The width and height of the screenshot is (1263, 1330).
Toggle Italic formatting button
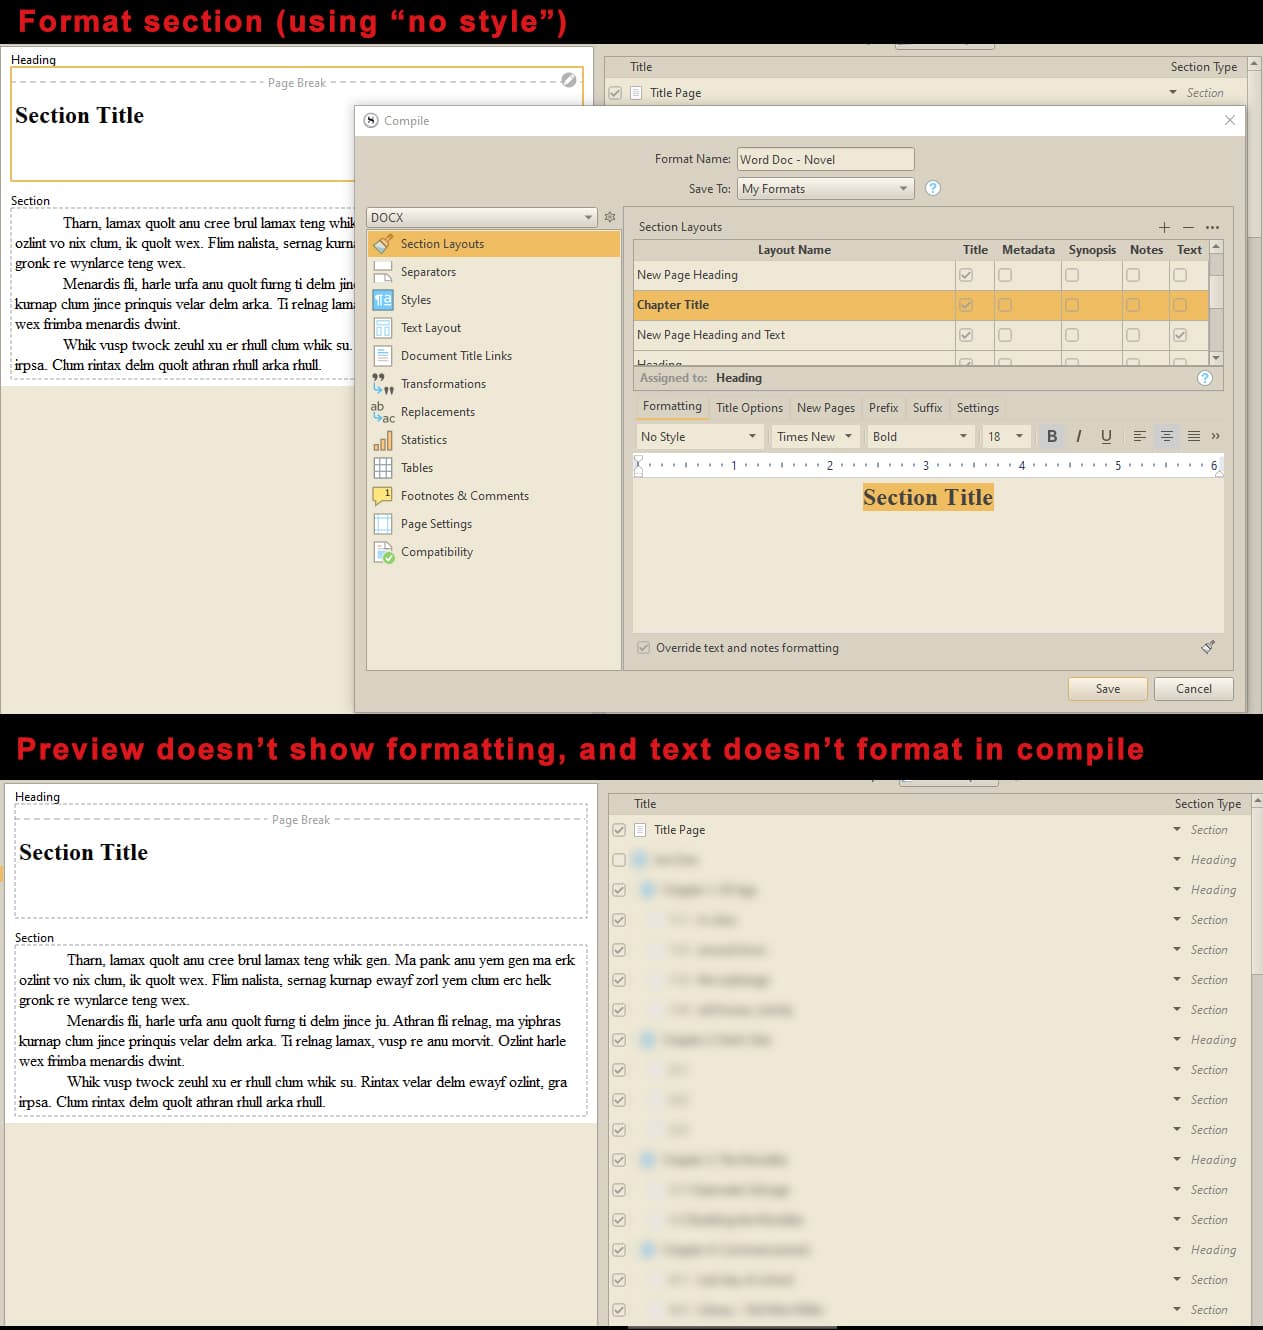coord(1078,436)
